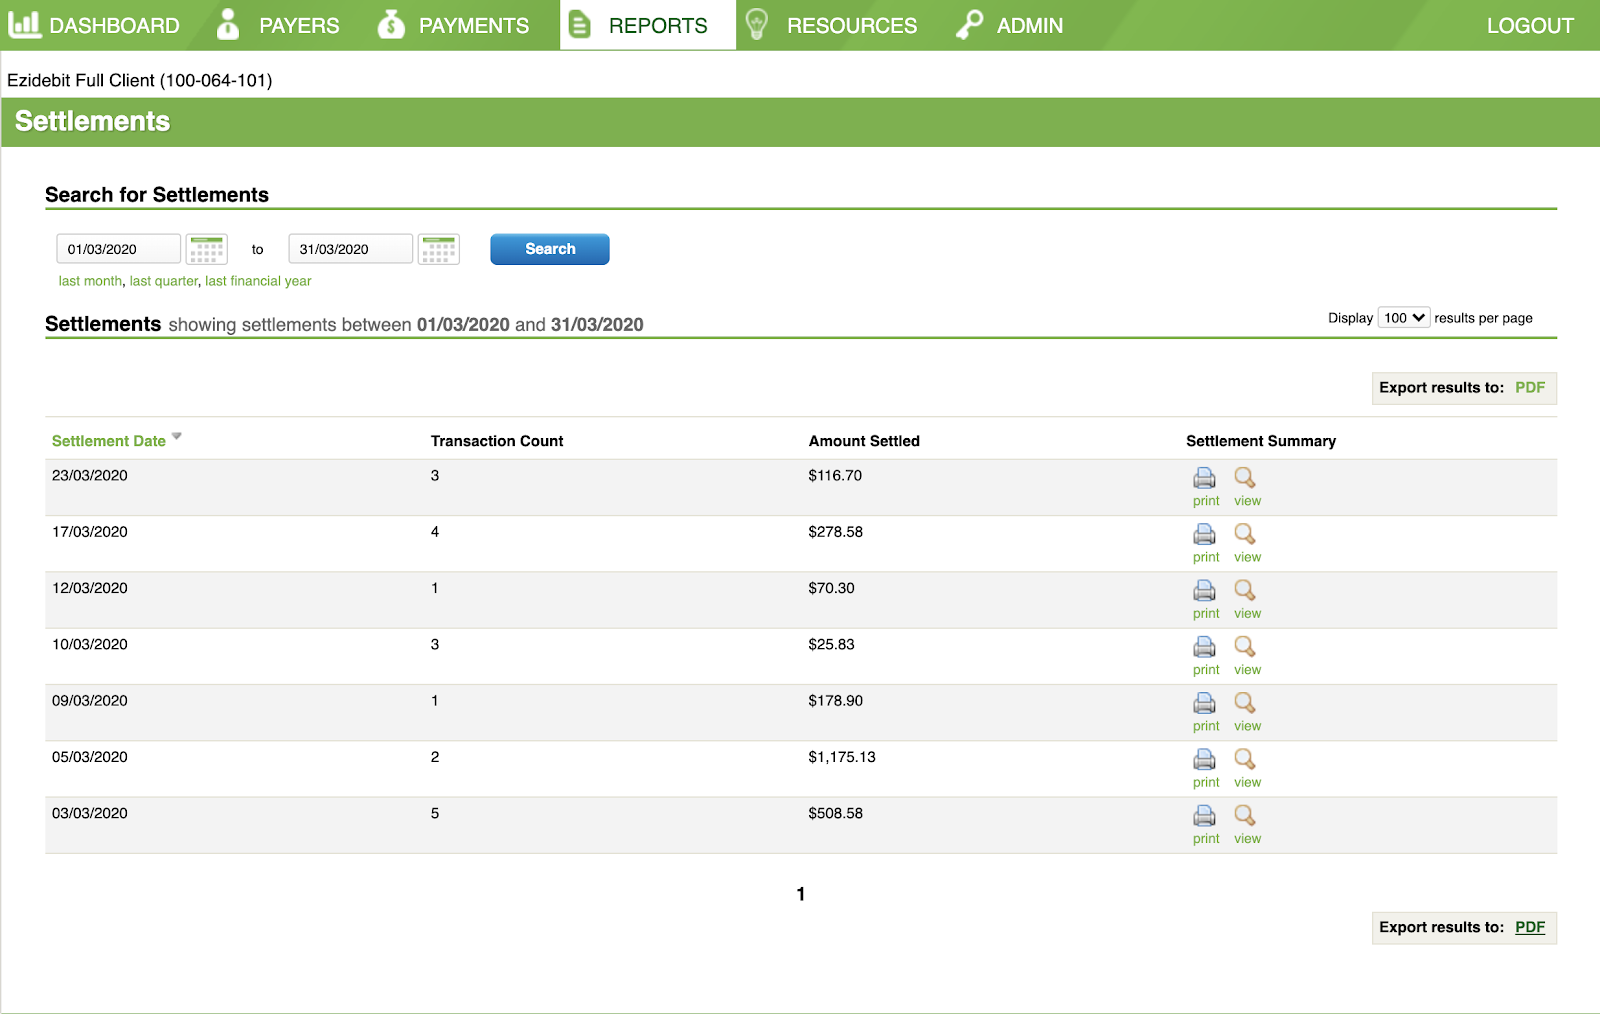Open the Resources menu

click(x=832, y=25)
